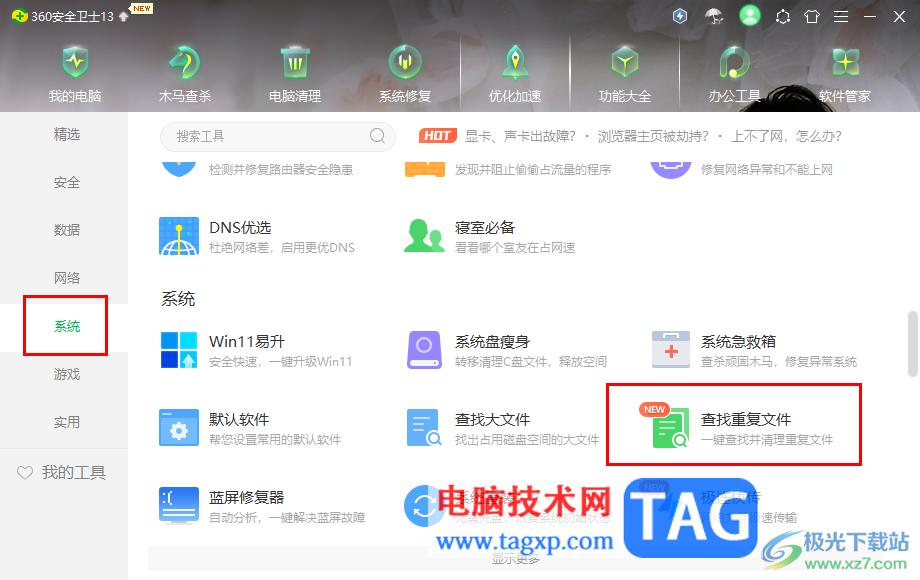Click the skin shirt icon in title bar
The width and height of the screenshot is (920, 580).
pos(812,16)
